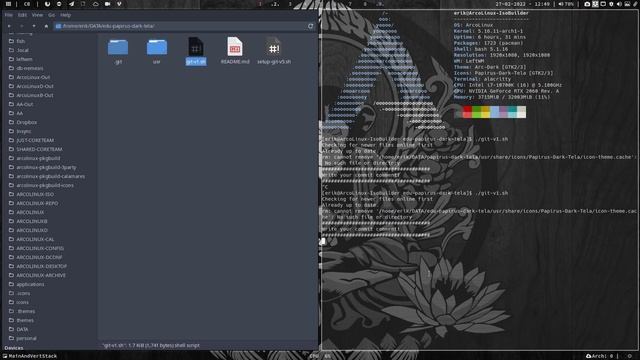Click the back arrow in file manager toolbar
The width and height of the screenshot is (640, 360).
coord(9,26)
